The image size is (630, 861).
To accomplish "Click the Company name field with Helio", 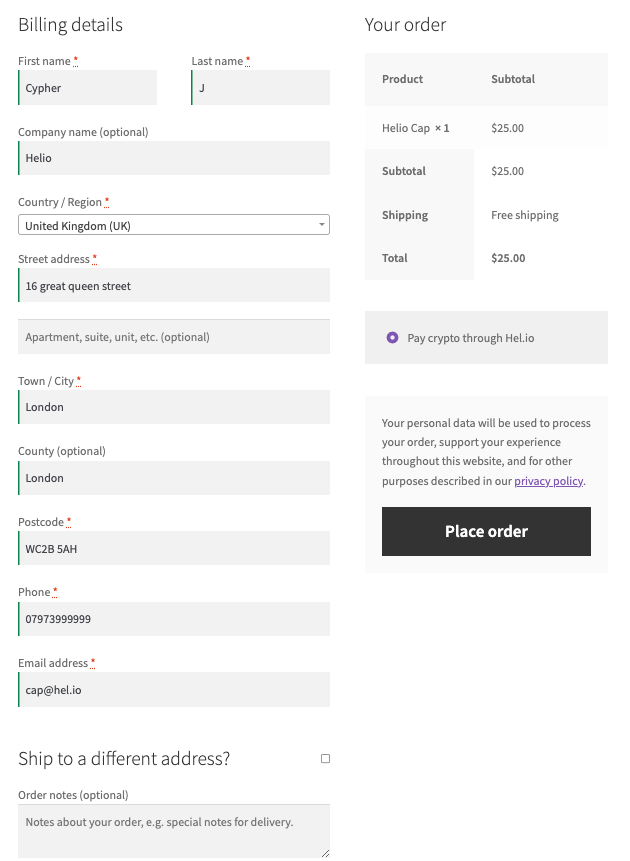I will (174, 158).
